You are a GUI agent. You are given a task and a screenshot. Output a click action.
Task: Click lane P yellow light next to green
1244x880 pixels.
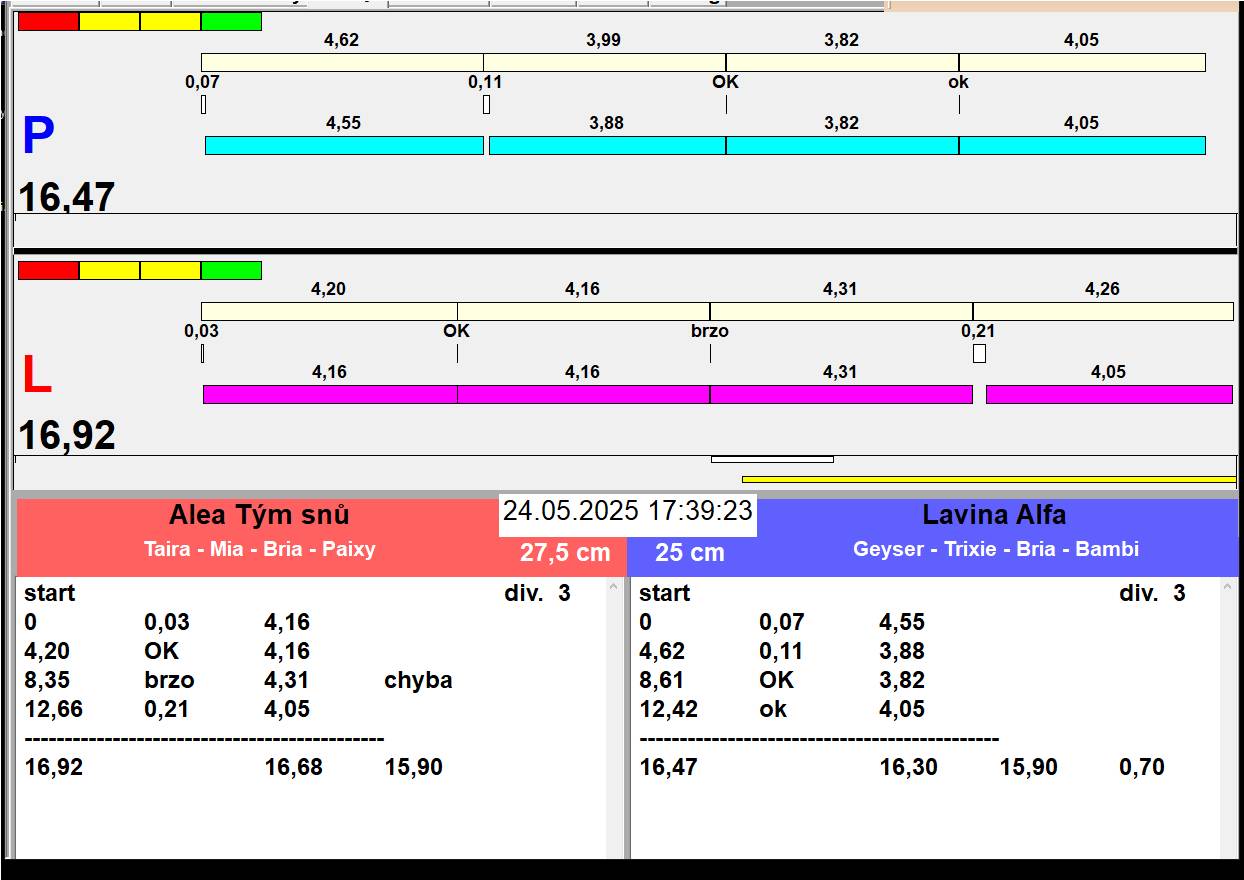point(170,21)
